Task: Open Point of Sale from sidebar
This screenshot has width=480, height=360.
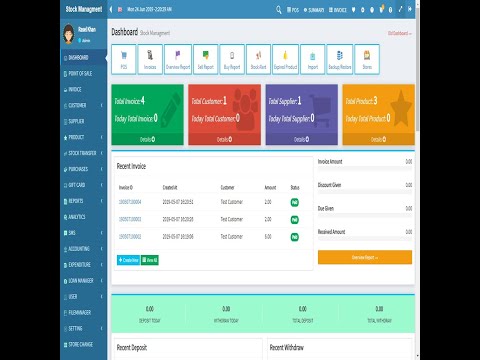Action: 83,73
